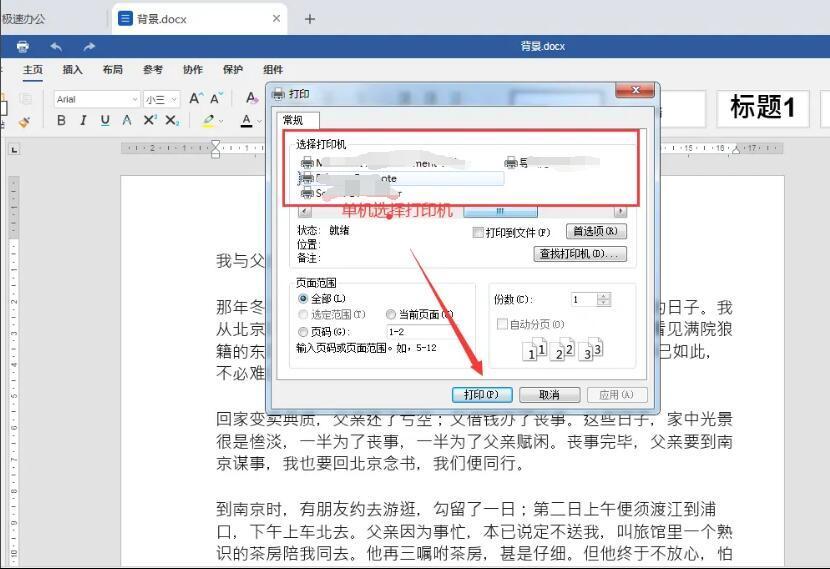Click the 首选项(R) button
Viewport: 830px width, 569px height.
pos(596,231)
